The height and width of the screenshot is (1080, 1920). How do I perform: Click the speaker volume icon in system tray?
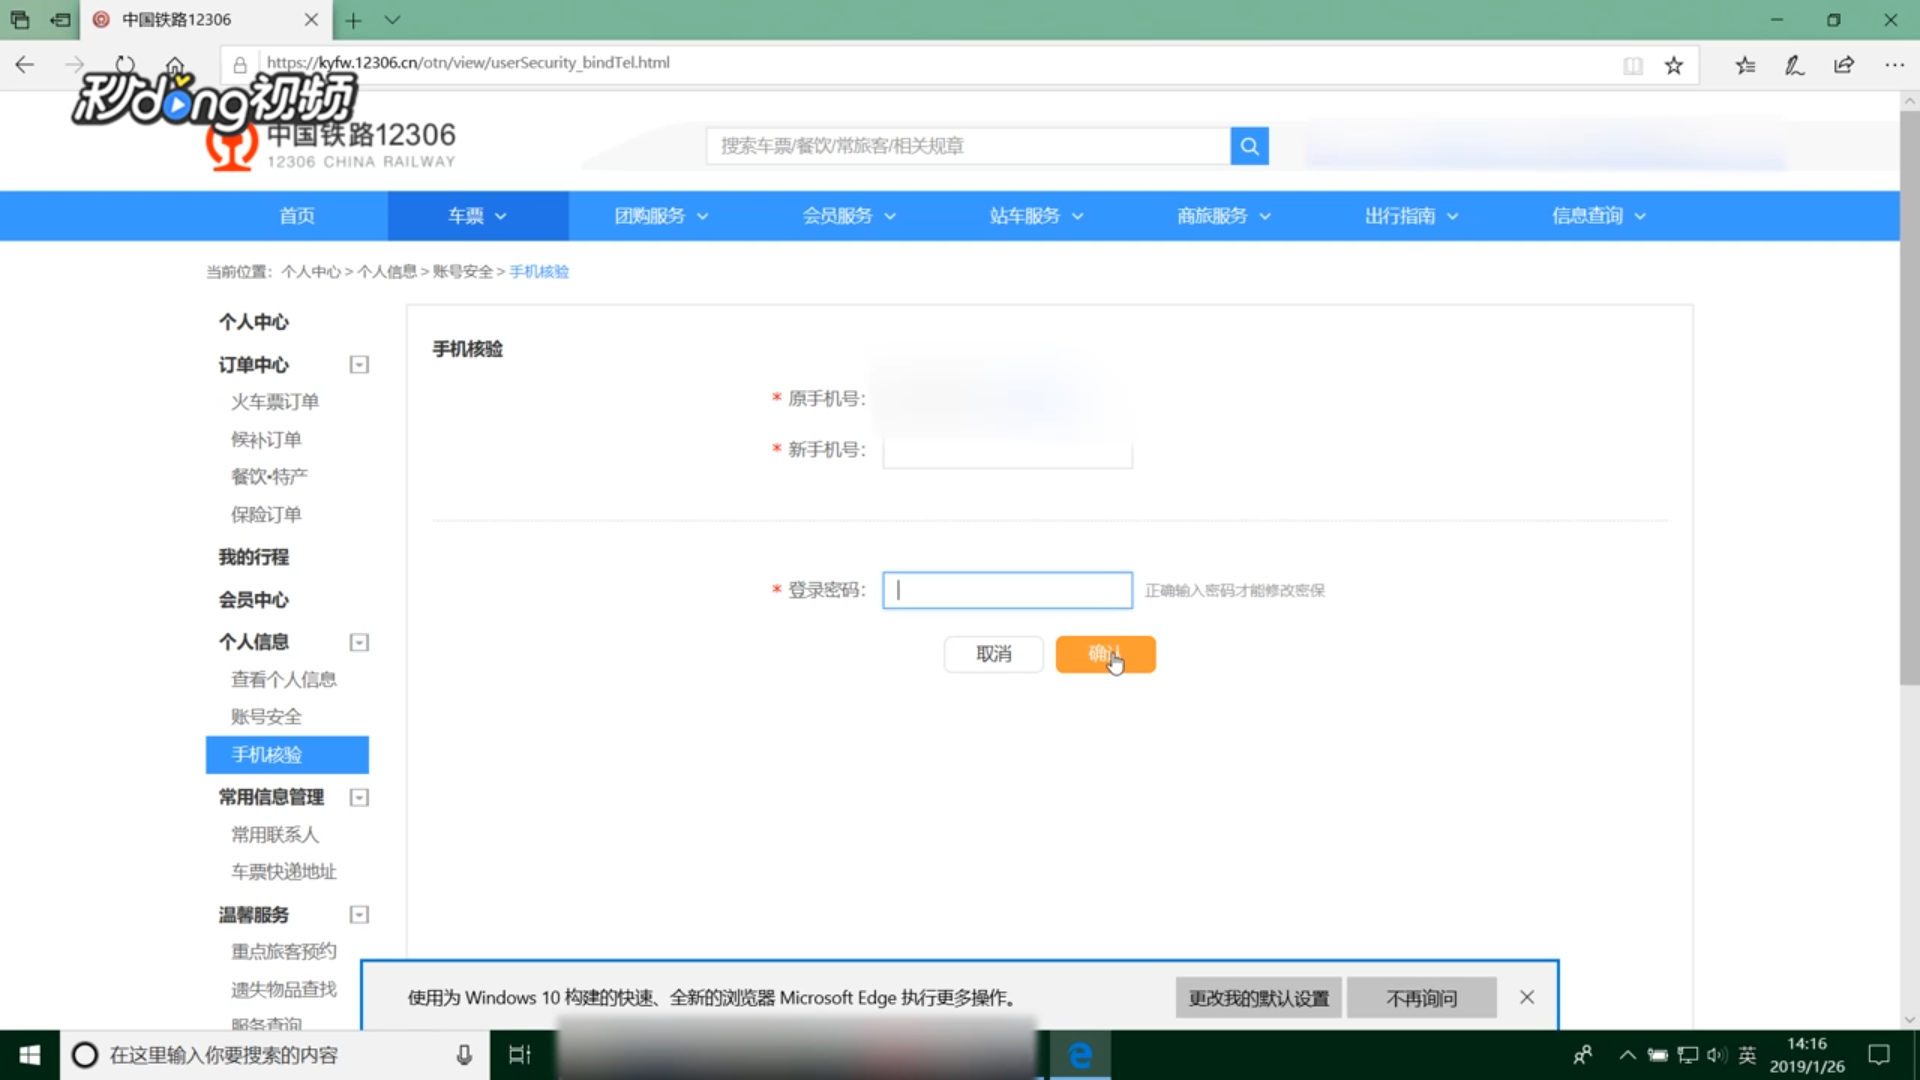tap(1716, 1054)
